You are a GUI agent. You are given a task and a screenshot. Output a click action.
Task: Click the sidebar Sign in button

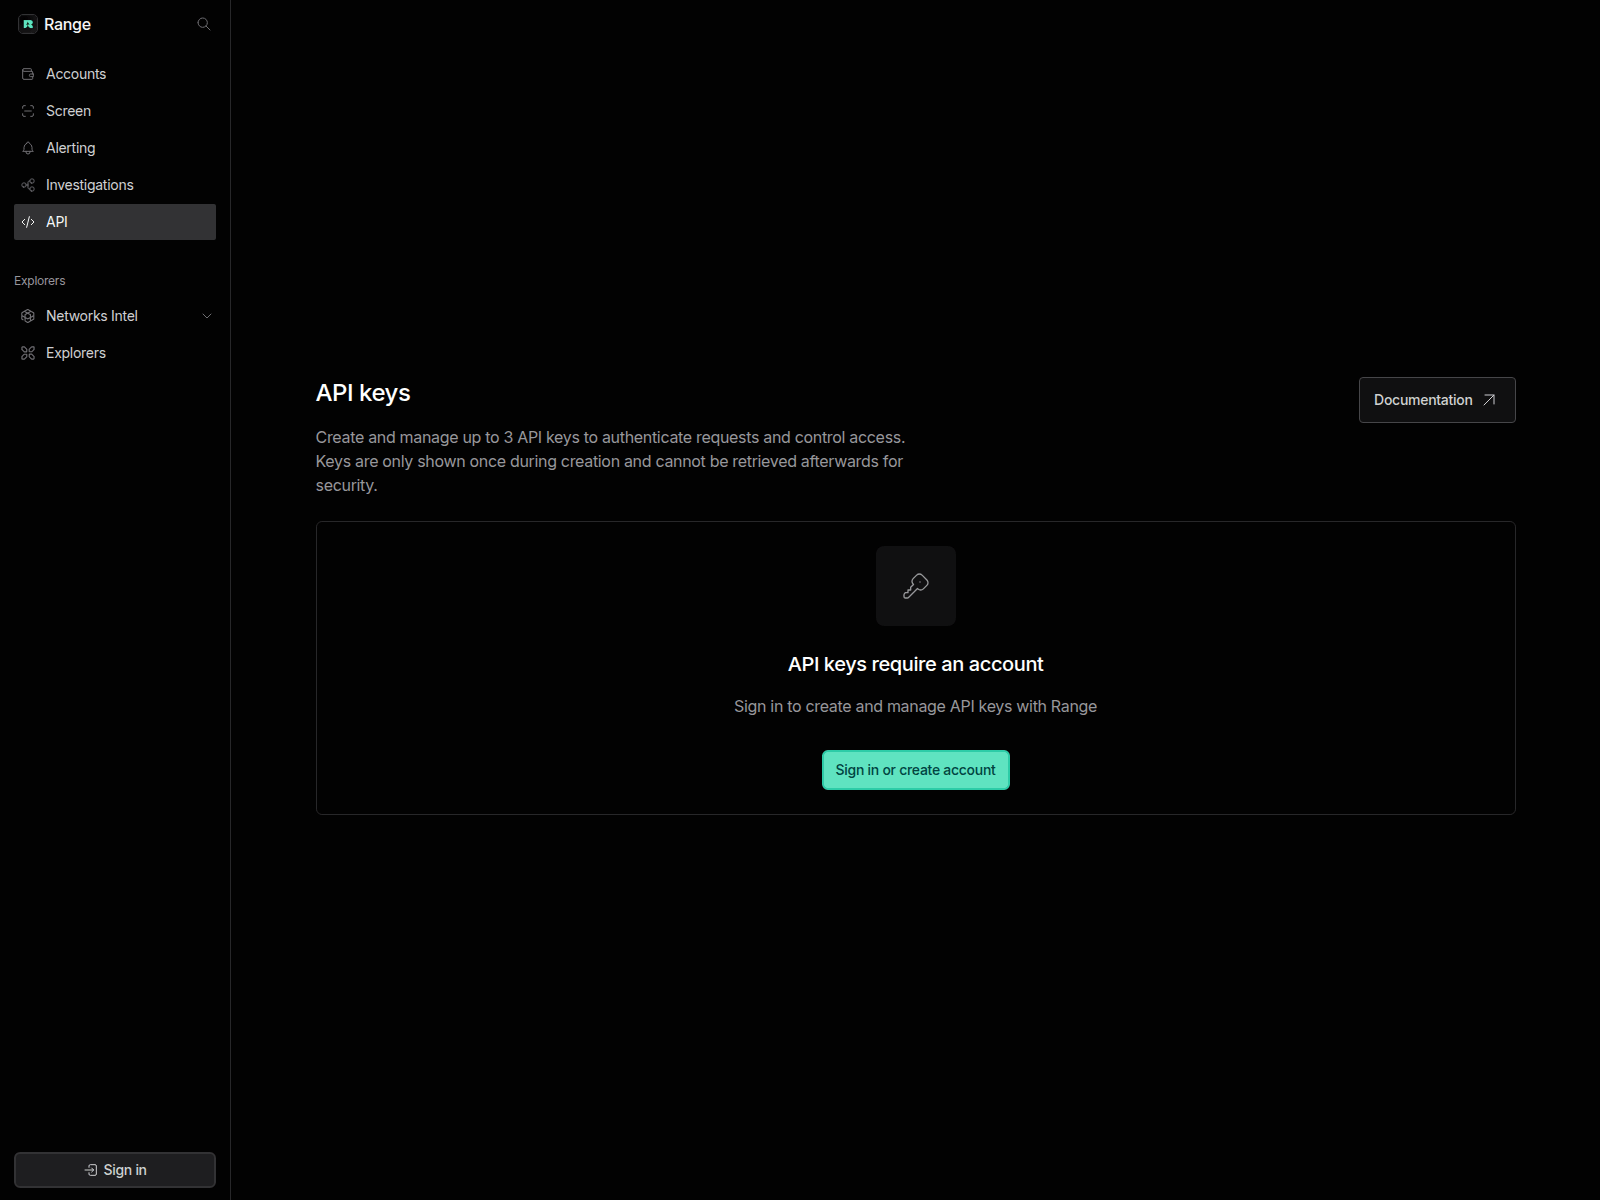click(115, 1170)
